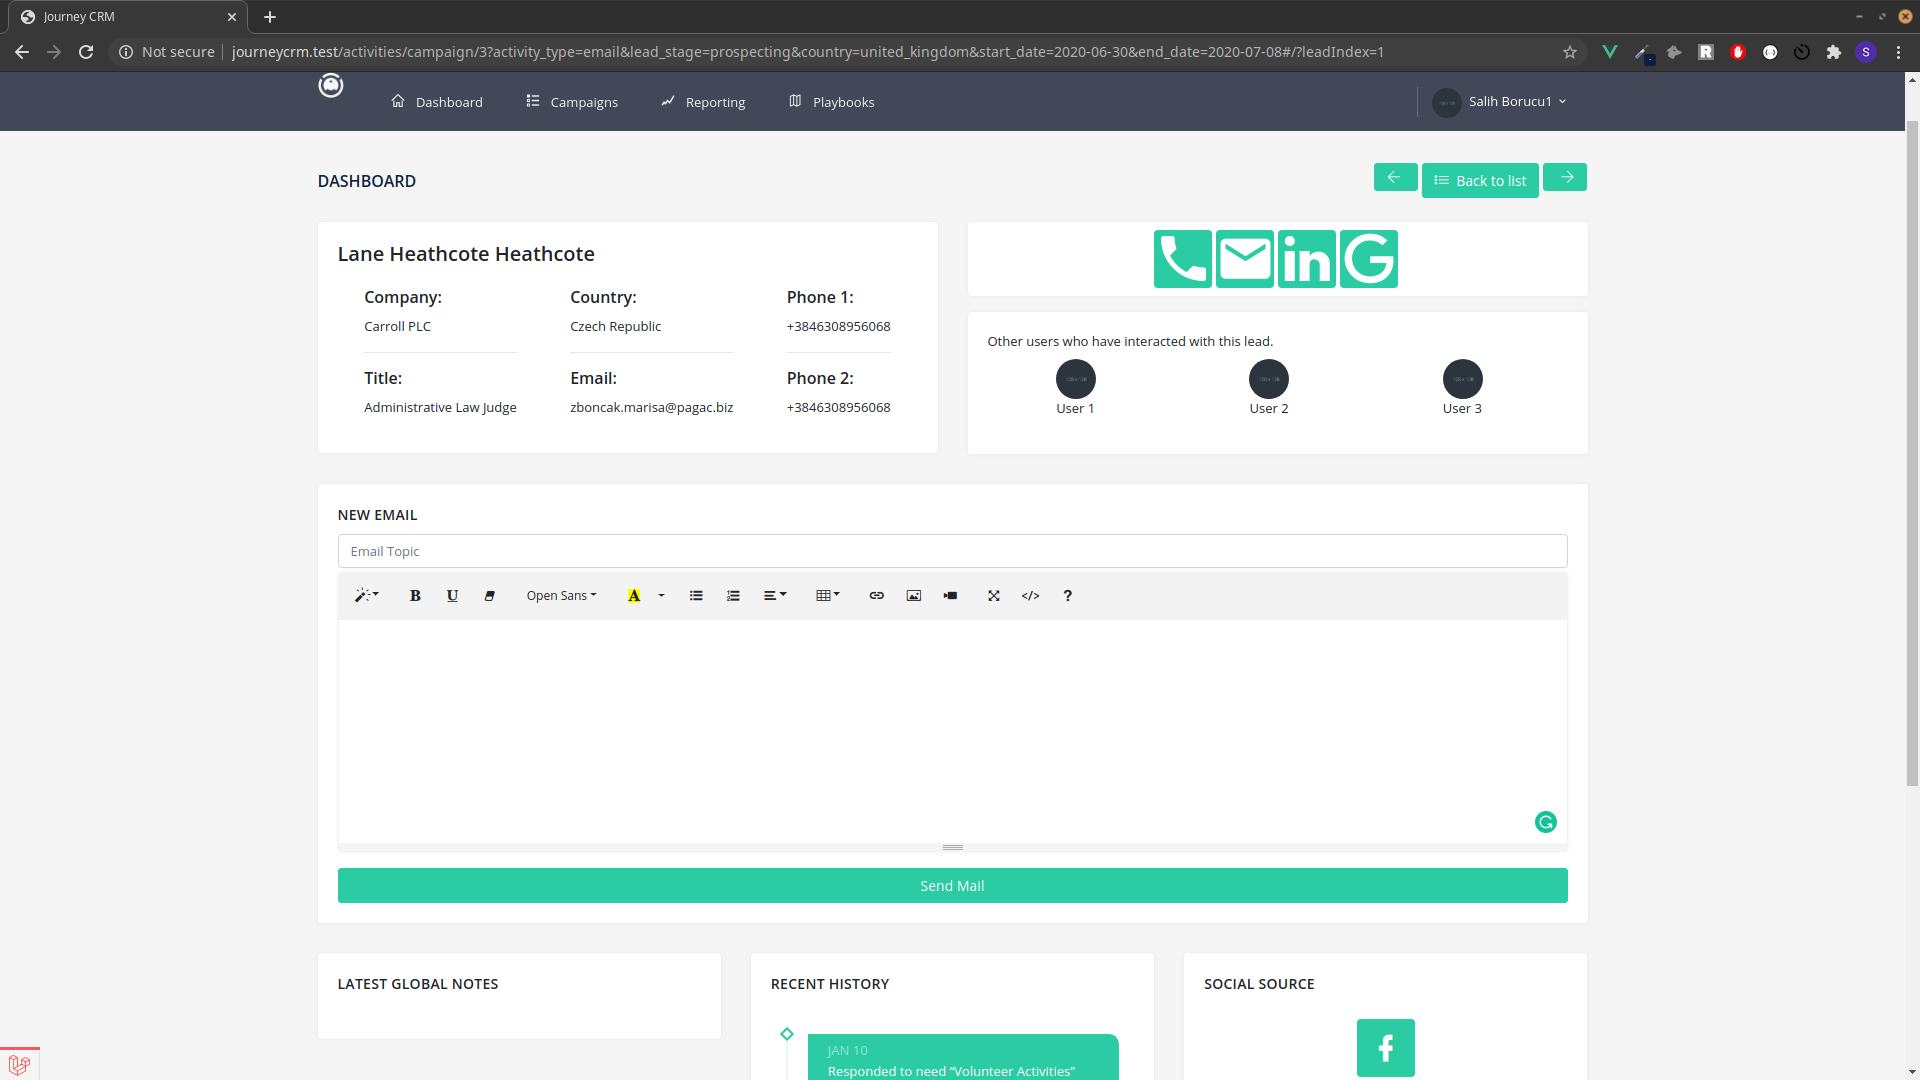Open a new browser tab

(270, 17)
